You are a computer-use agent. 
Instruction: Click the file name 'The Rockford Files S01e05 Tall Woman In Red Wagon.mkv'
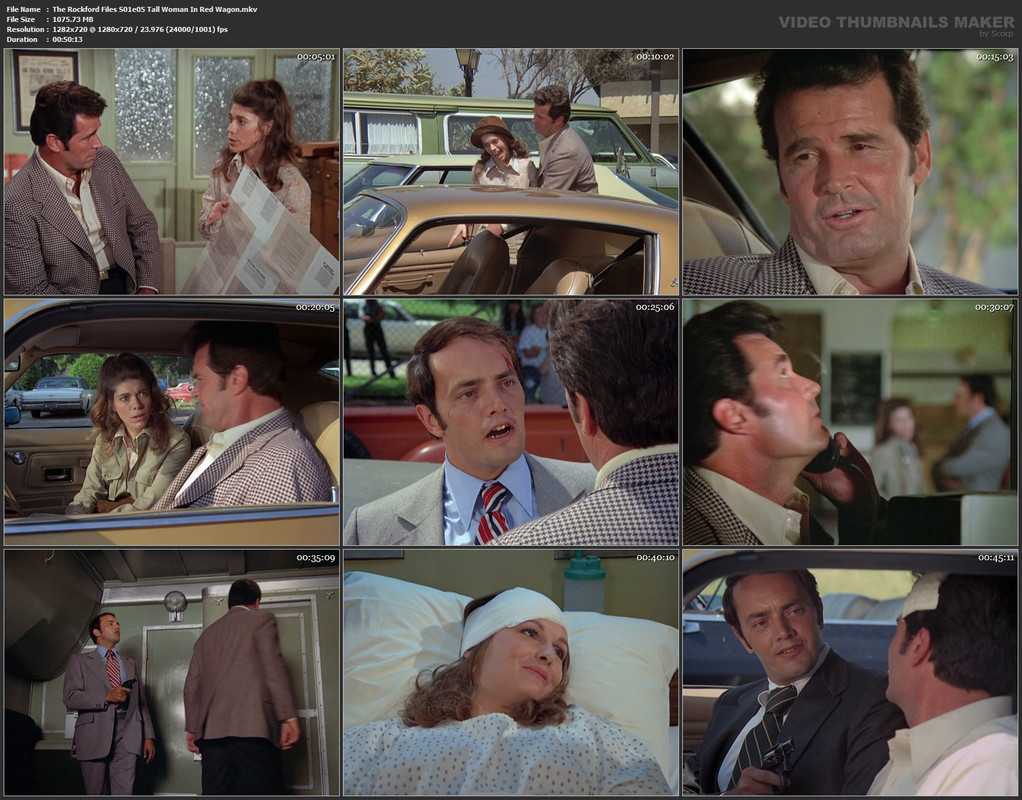click(154, 9)
